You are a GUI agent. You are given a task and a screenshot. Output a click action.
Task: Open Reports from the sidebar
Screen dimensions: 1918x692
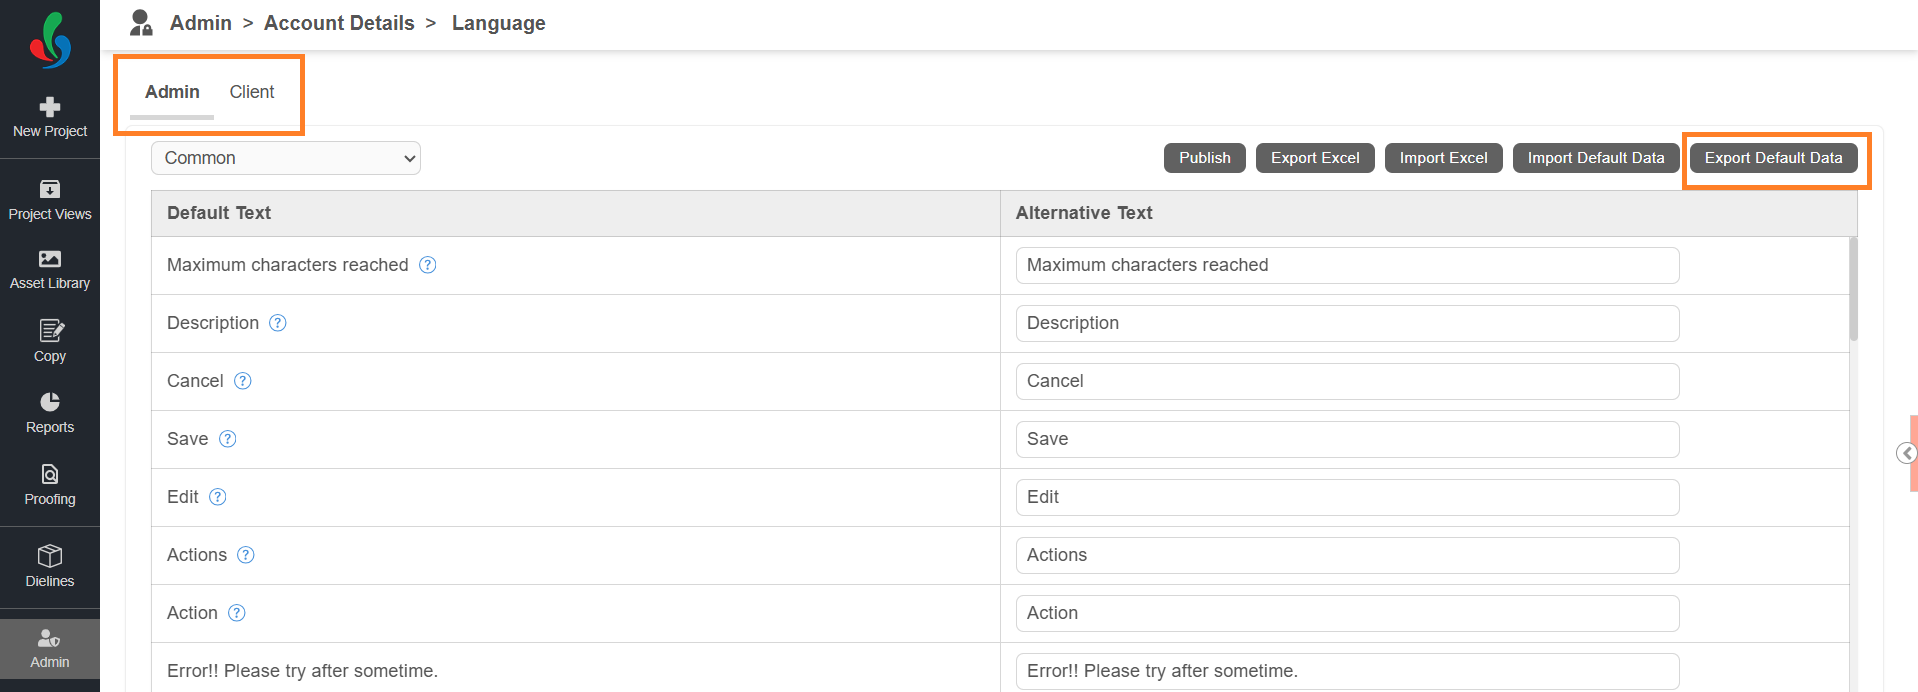click(x=50, y=413)
